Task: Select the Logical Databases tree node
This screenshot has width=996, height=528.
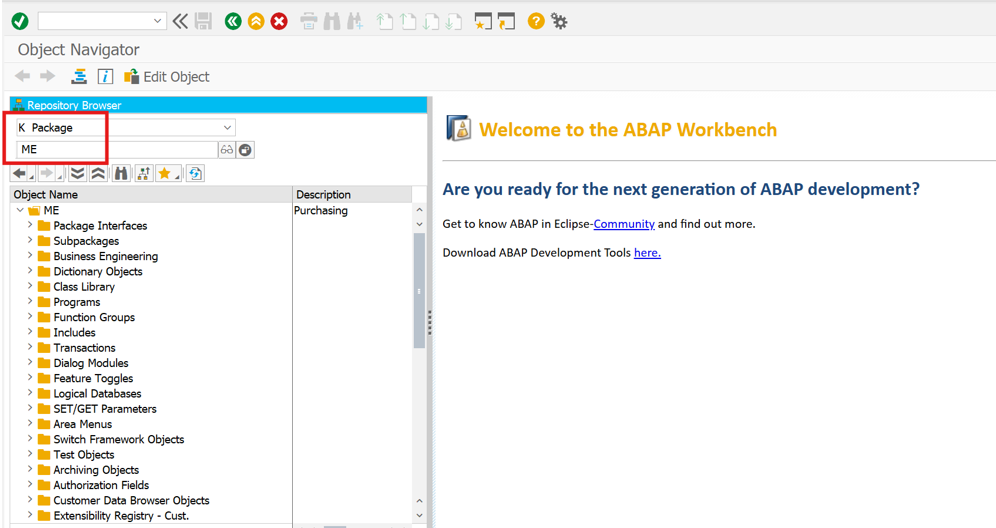Action: (97, 393)
